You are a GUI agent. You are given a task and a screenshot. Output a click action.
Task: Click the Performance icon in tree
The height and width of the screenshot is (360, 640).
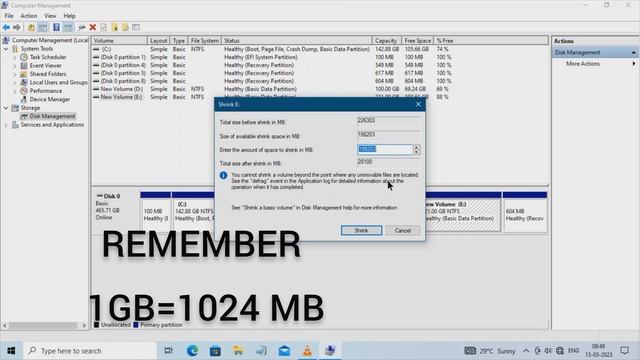[x=24, y=91]
